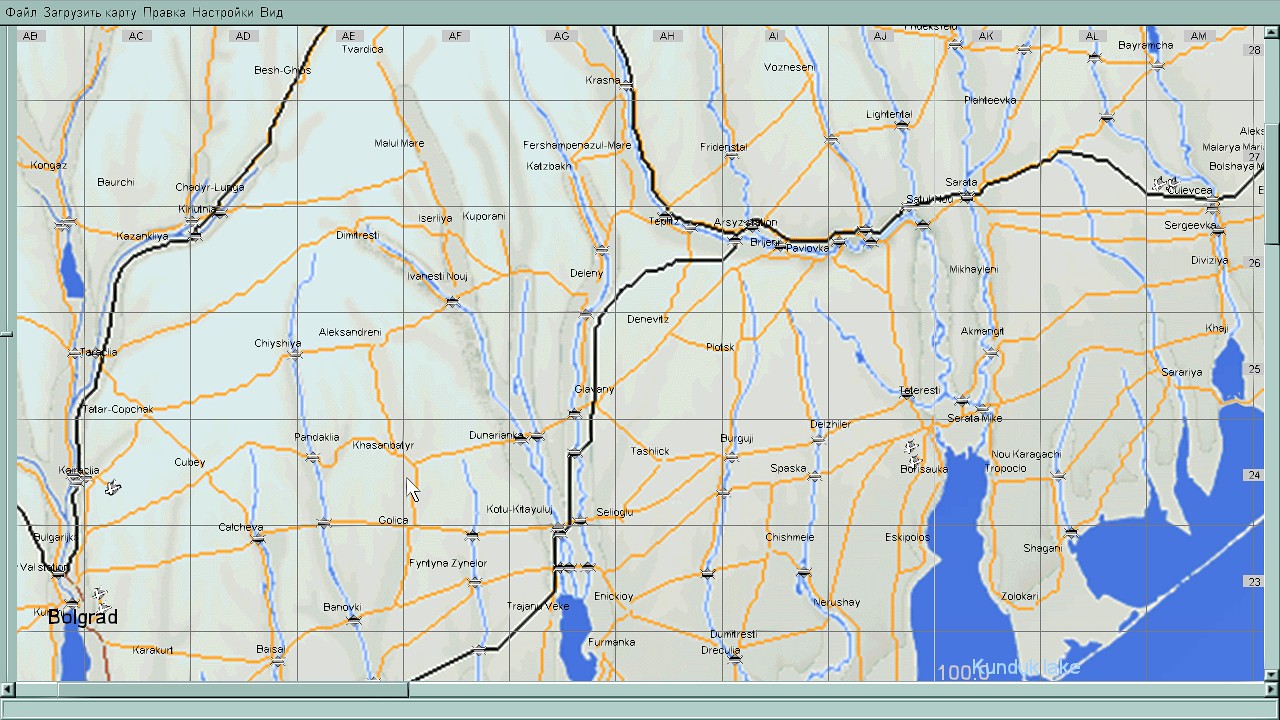Click the Cubey town label
Viewport: 1280px width, 720px height.
coord(189,462)
